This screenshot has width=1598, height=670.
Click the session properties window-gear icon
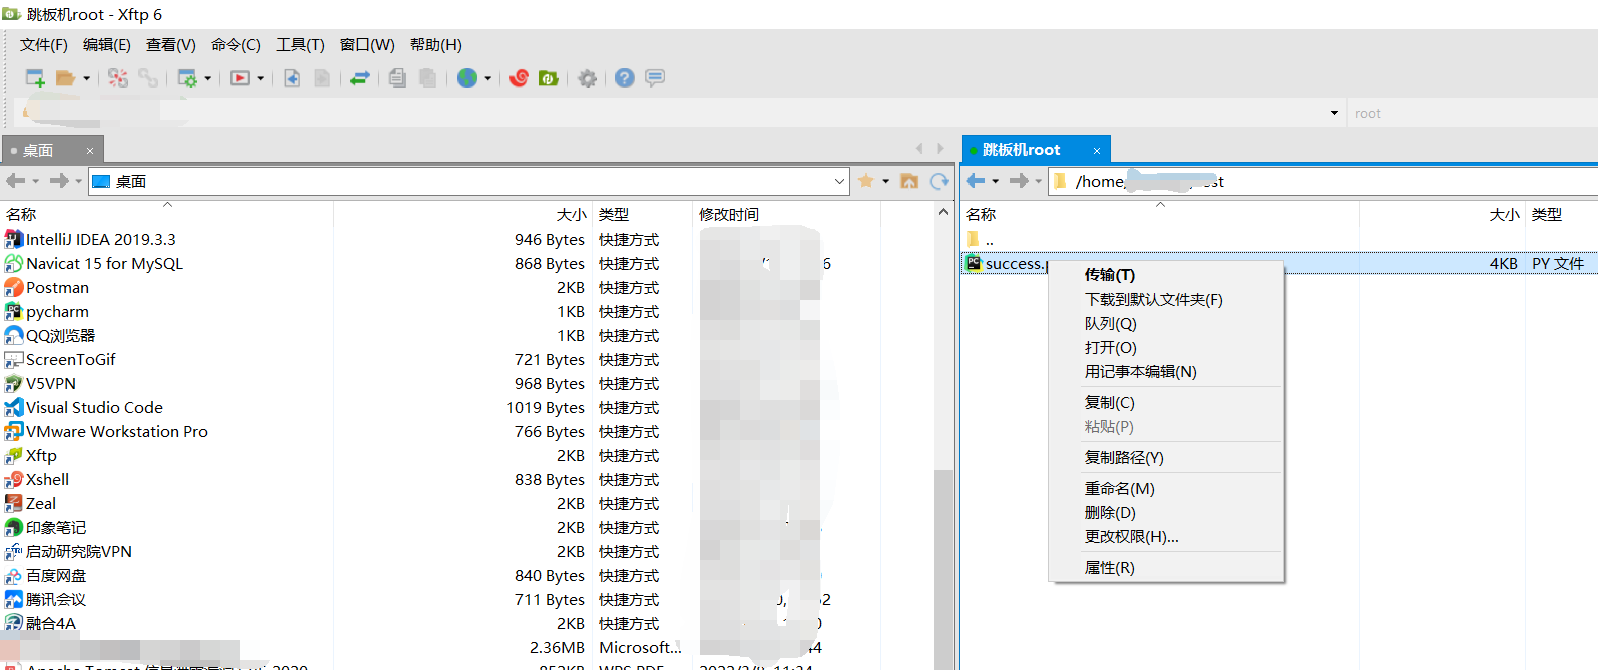(x=187, y=78)
